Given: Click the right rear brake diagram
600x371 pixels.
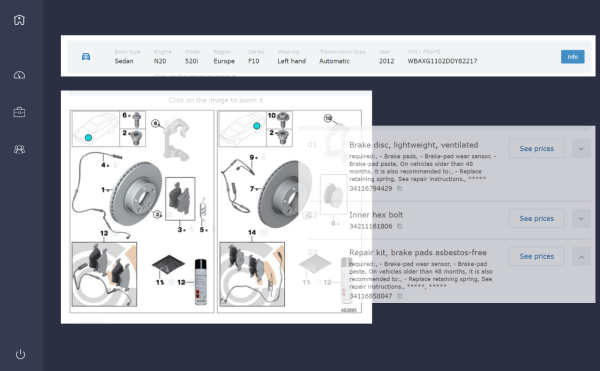Looking at the screenshot, I should (x=289, y=212).
